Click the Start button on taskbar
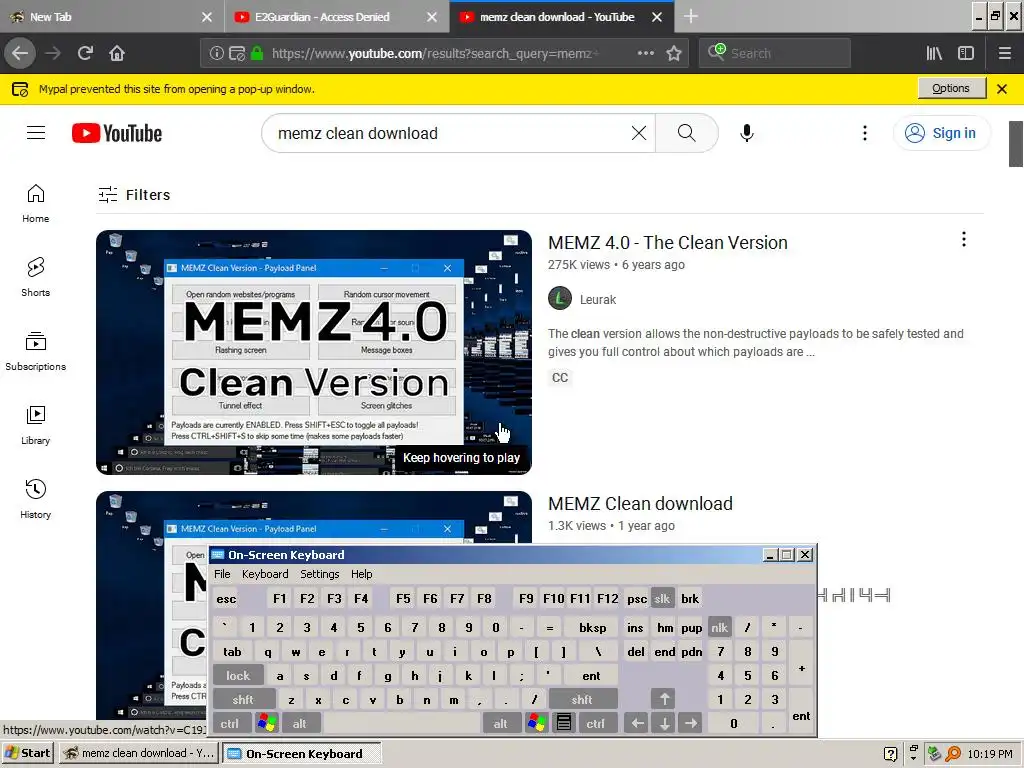Screen dimensions: 1024x768 [x=29, y=753]
